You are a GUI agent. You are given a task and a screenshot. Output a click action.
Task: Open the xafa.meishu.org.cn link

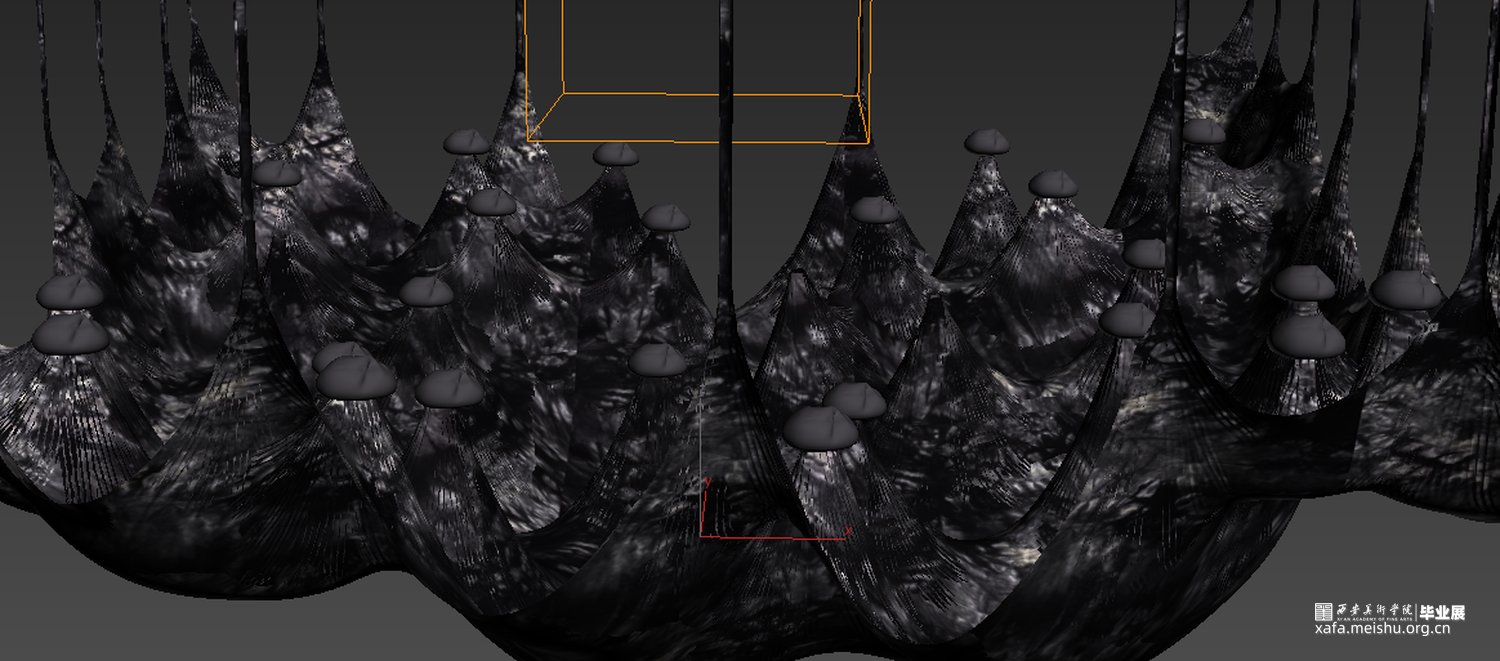click(x=1382, y=630)
